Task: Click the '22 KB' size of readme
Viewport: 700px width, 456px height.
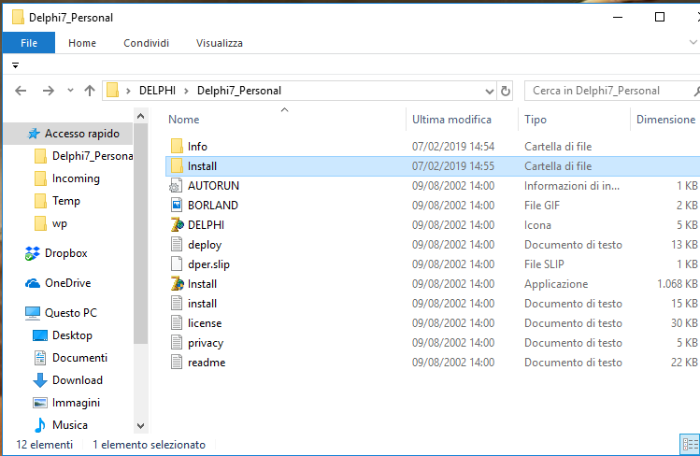Action: coord(684,362)
